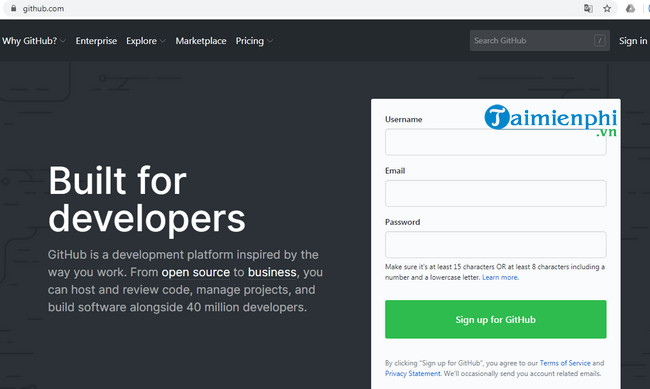Open the Privacy Statement link
This screenshot has width=650, height=389.
pyautogui.click(x=412, y=373)
